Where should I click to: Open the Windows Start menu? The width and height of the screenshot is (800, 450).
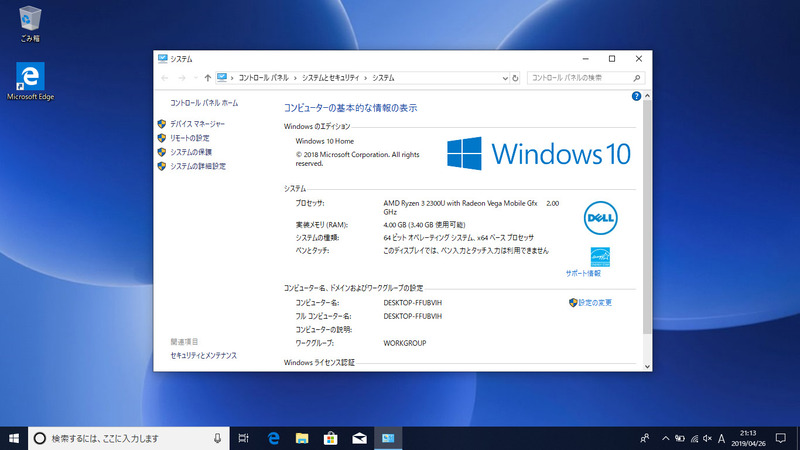pyautogui.click(x=14, y=438)
